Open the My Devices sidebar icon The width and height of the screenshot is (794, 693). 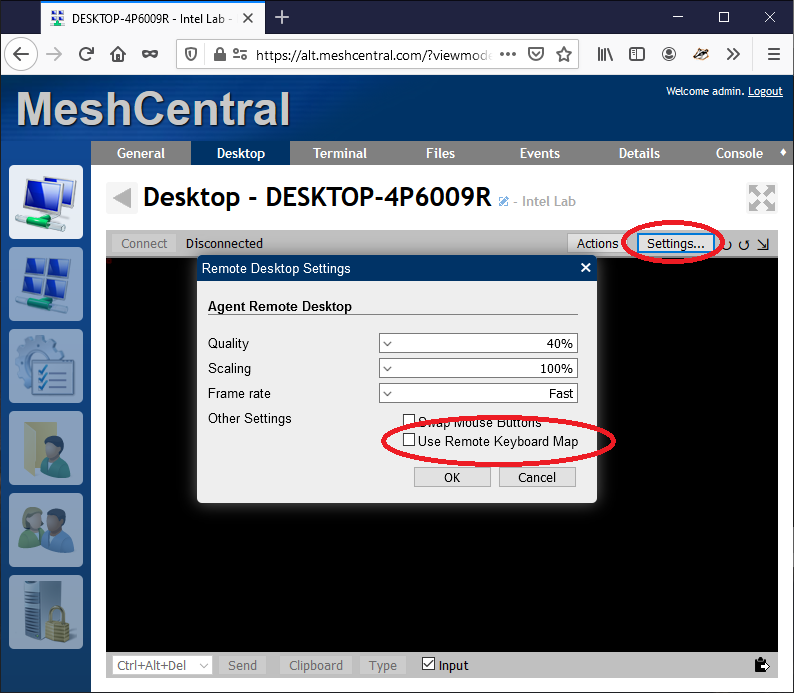(x=46, y=202)
